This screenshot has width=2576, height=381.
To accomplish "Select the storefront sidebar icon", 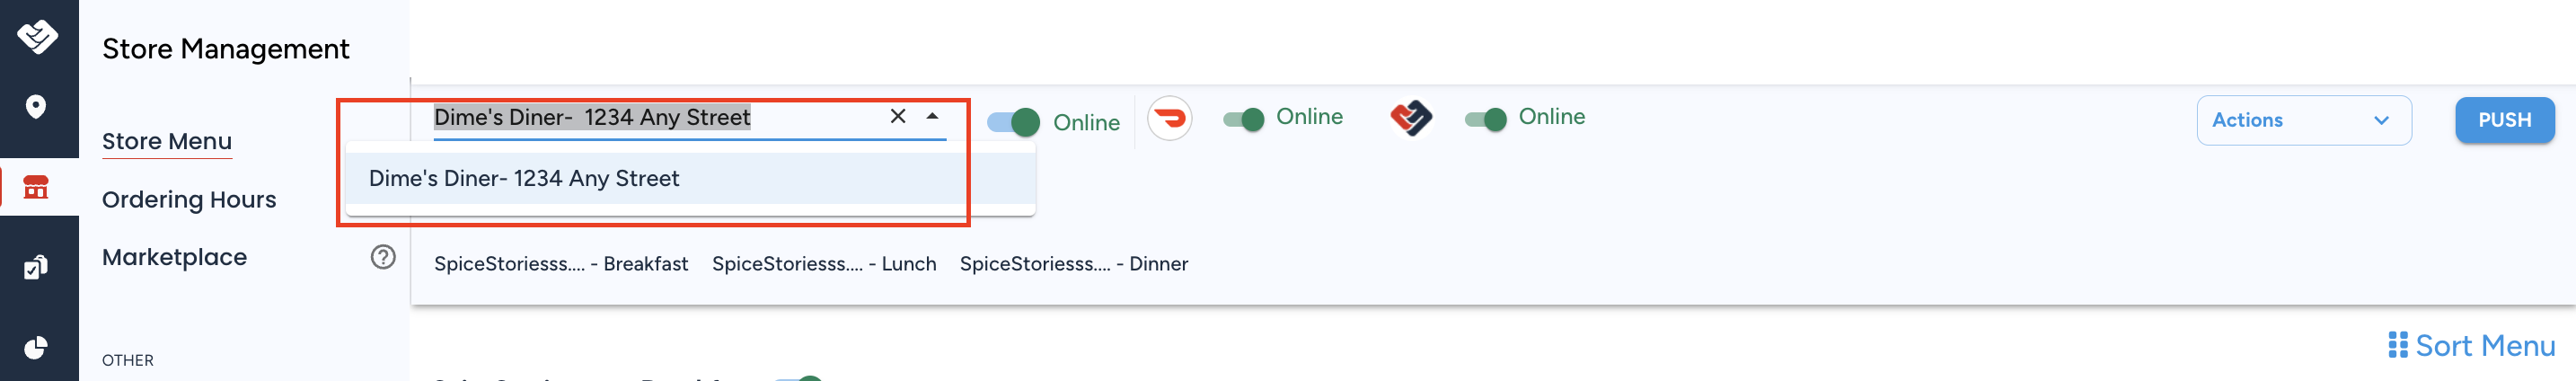I will pyautogui.click(x=36, y=187).
